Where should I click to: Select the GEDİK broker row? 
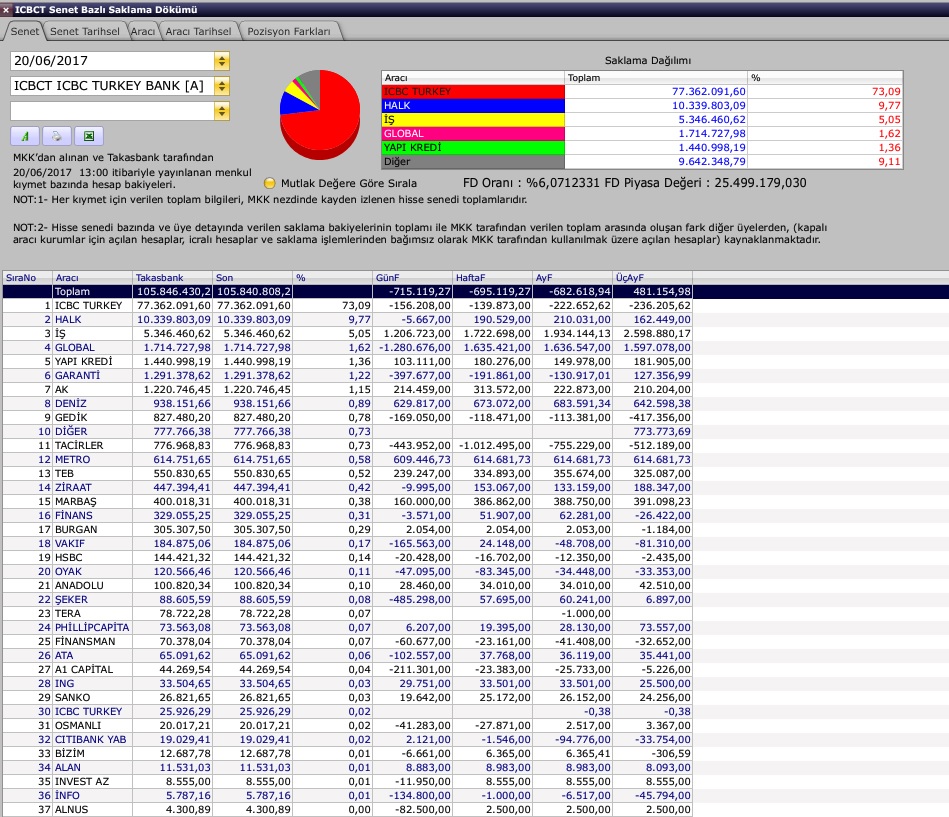[x=347, y=417]
